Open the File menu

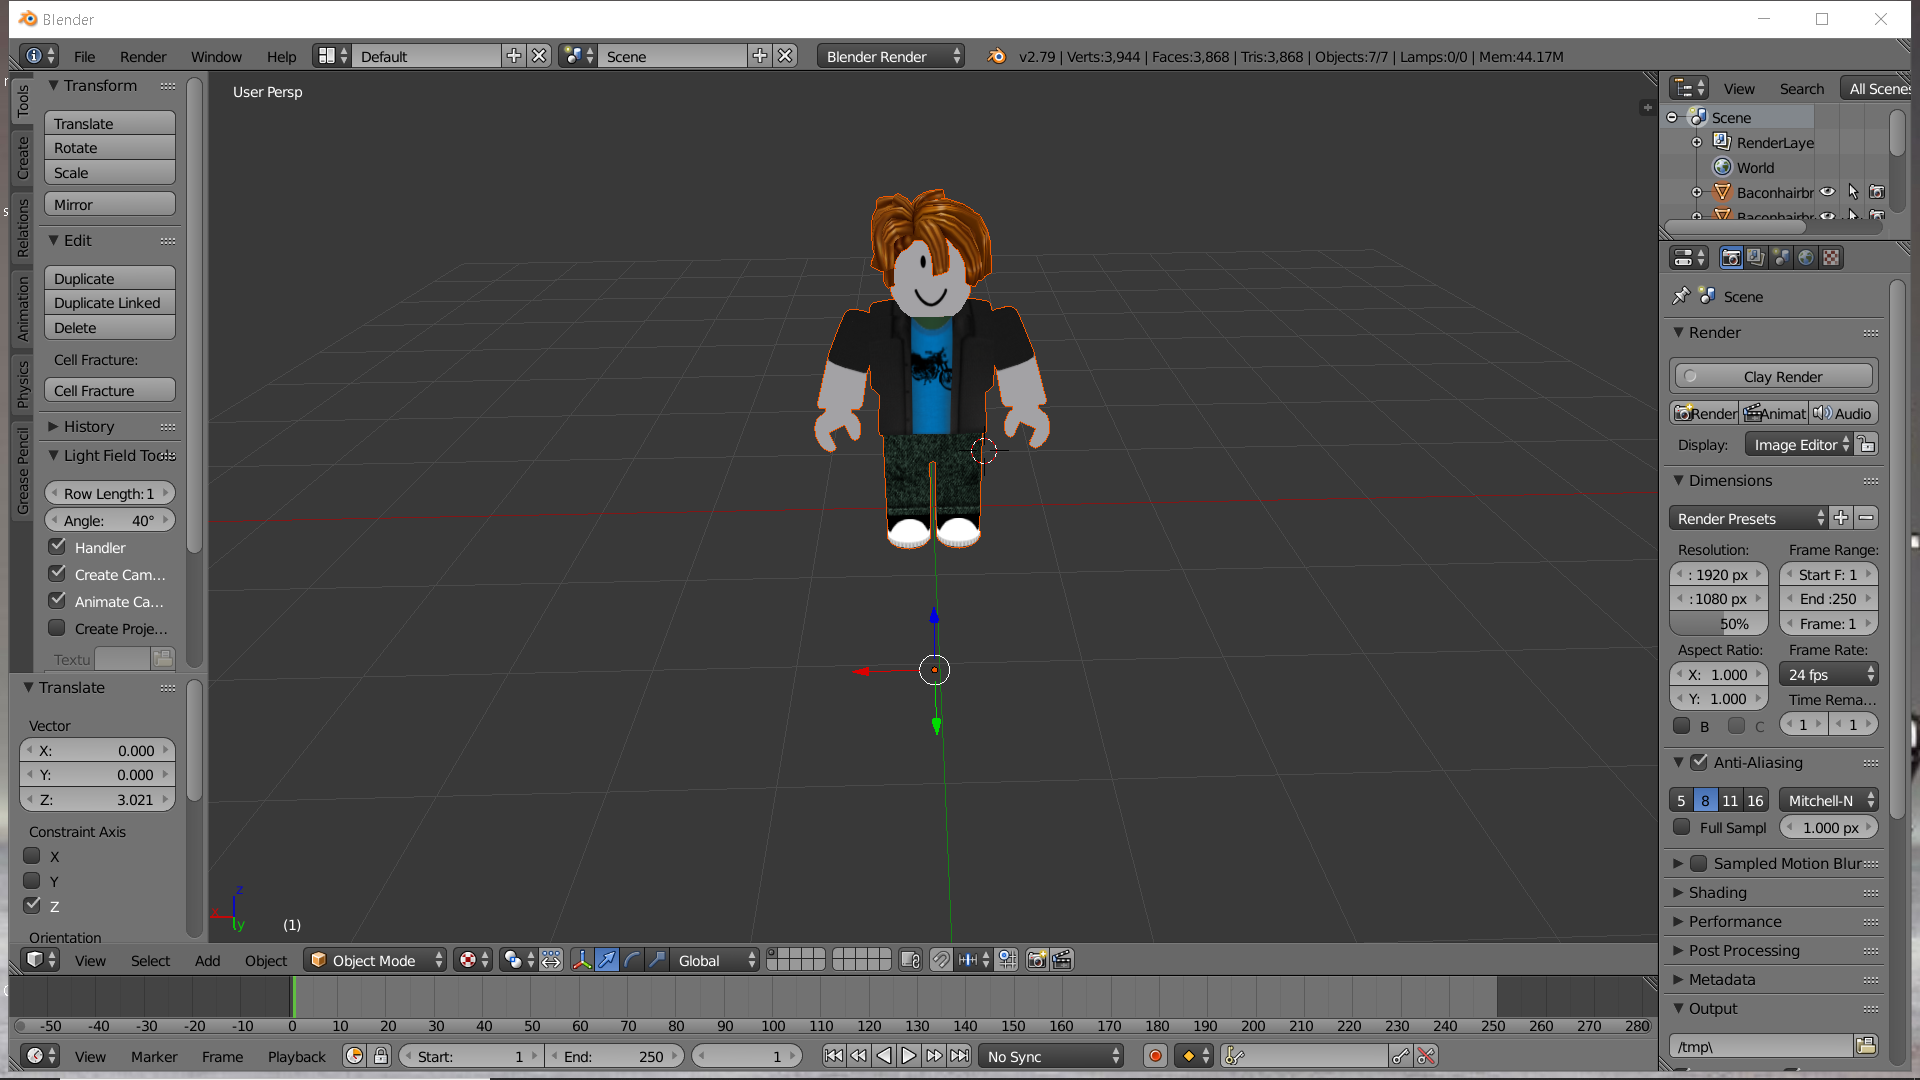coord(85,57)
